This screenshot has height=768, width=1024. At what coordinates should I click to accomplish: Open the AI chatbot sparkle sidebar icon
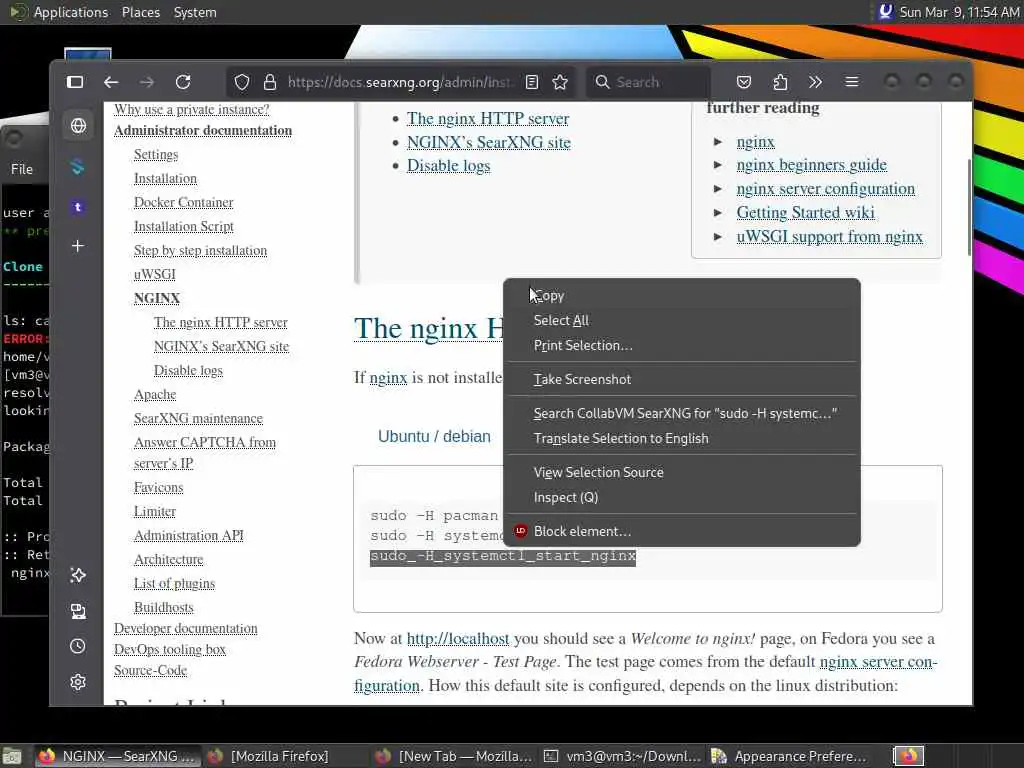(x=78, y=575)
